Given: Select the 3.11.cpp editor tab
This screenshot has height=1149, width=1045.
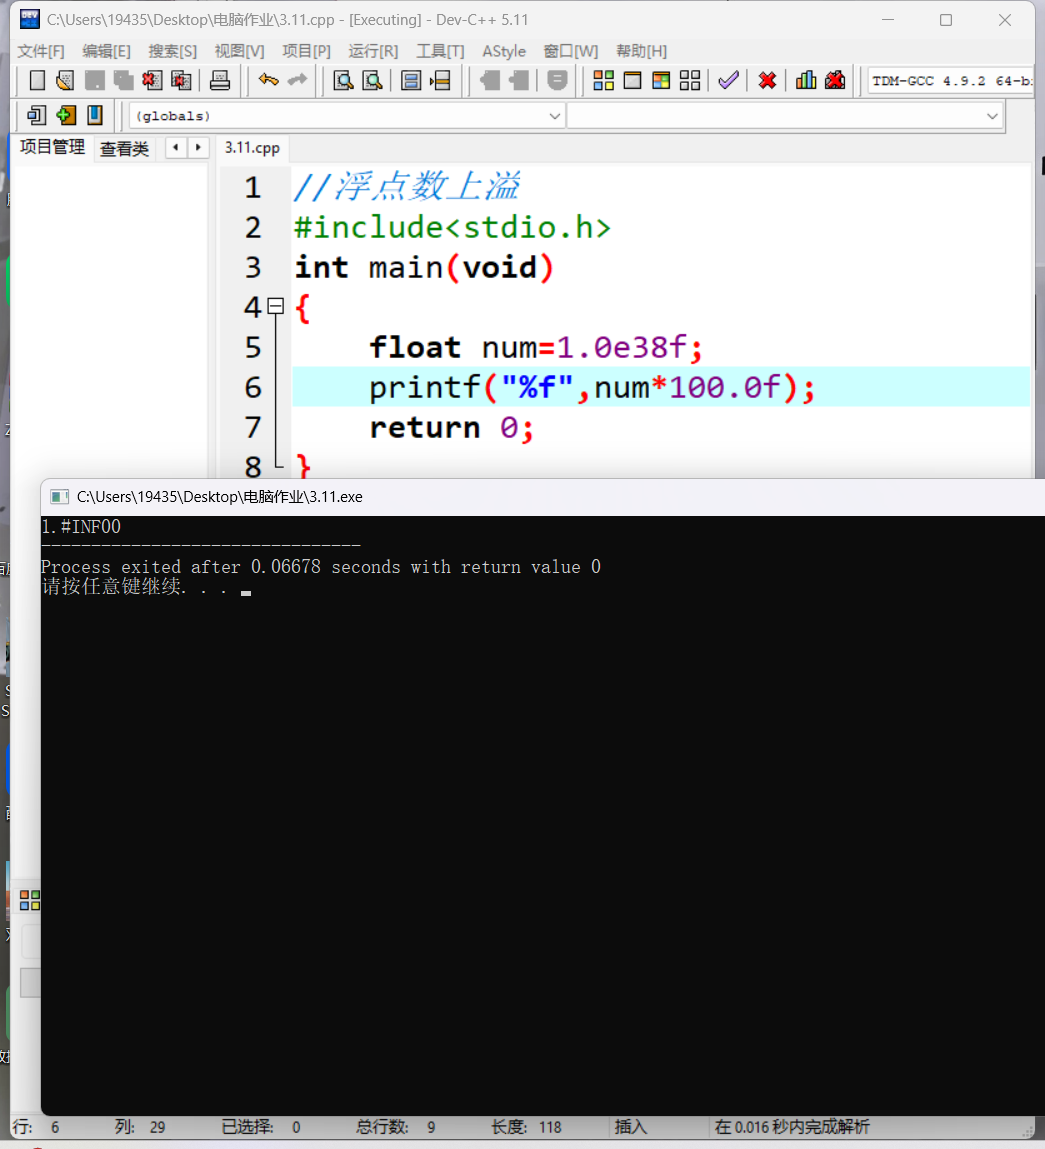Looking at the screenshot, I should click(252, 148).
